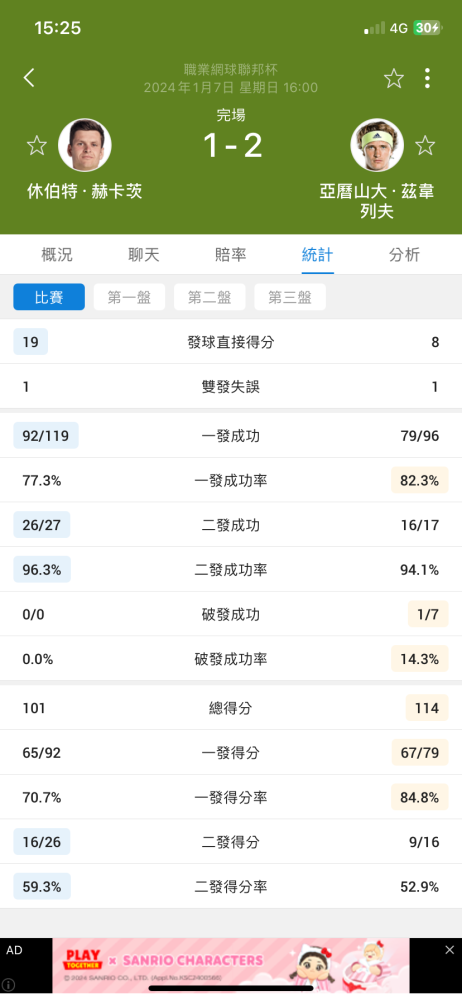Show 第一盤 statistics
Image resolution: width=462 pixels, height=1000 pixels.
(129, 297)
